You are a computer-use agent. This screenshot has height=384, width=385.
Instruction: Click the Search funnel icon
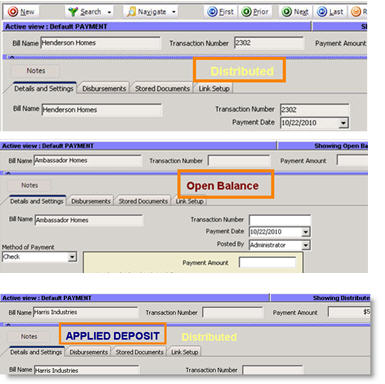73,12
